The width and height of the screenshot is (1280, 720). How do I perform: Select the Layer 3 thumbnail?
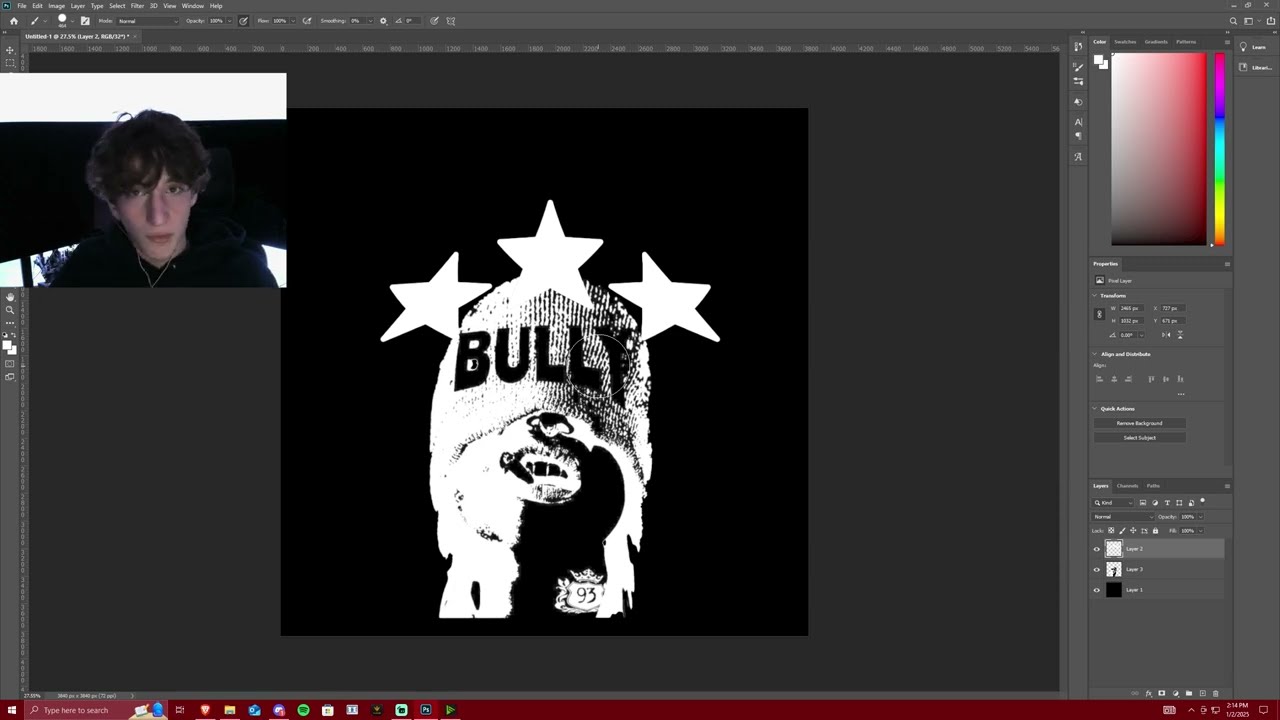coord(1114,569)
